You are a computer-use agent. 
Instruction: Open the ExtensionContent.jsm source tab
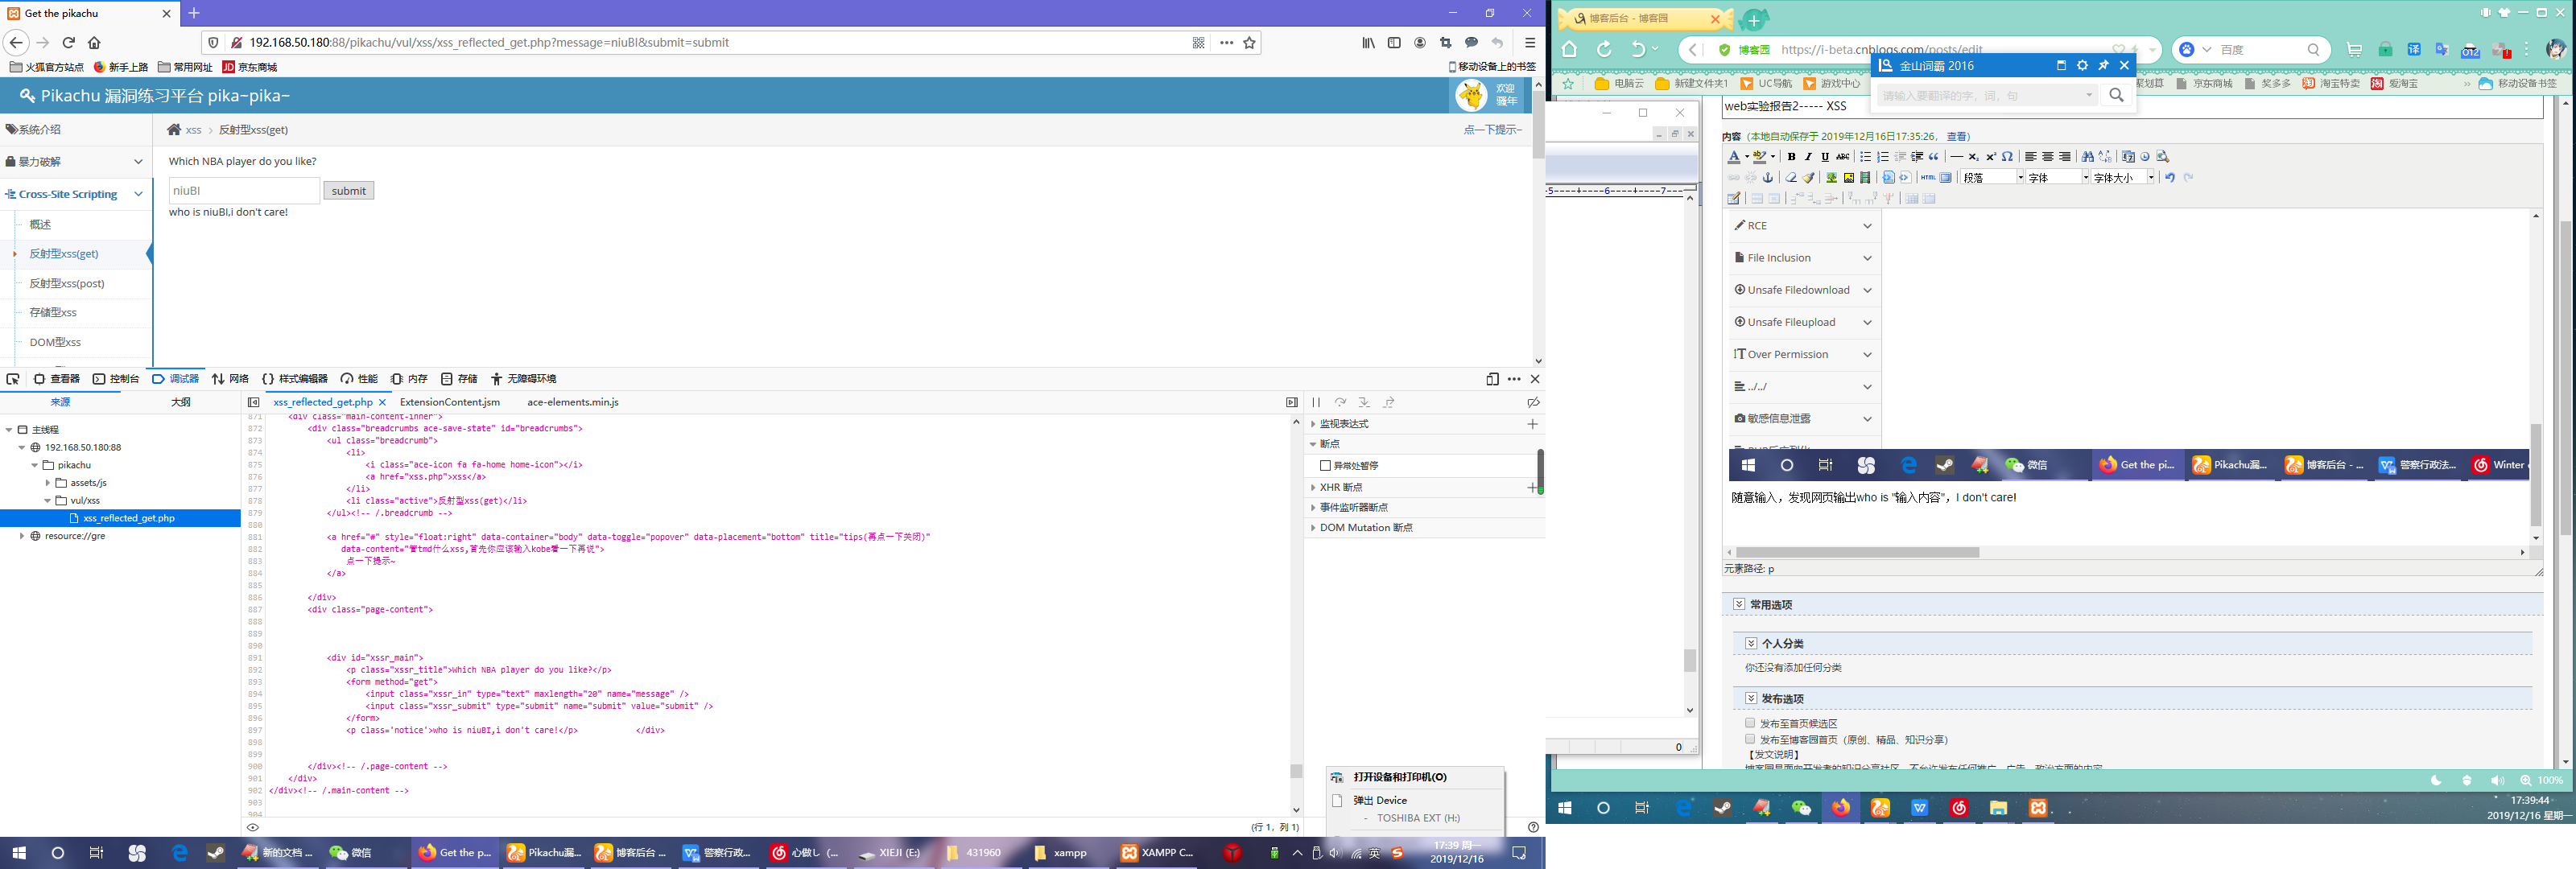click(x=449, y=403)
